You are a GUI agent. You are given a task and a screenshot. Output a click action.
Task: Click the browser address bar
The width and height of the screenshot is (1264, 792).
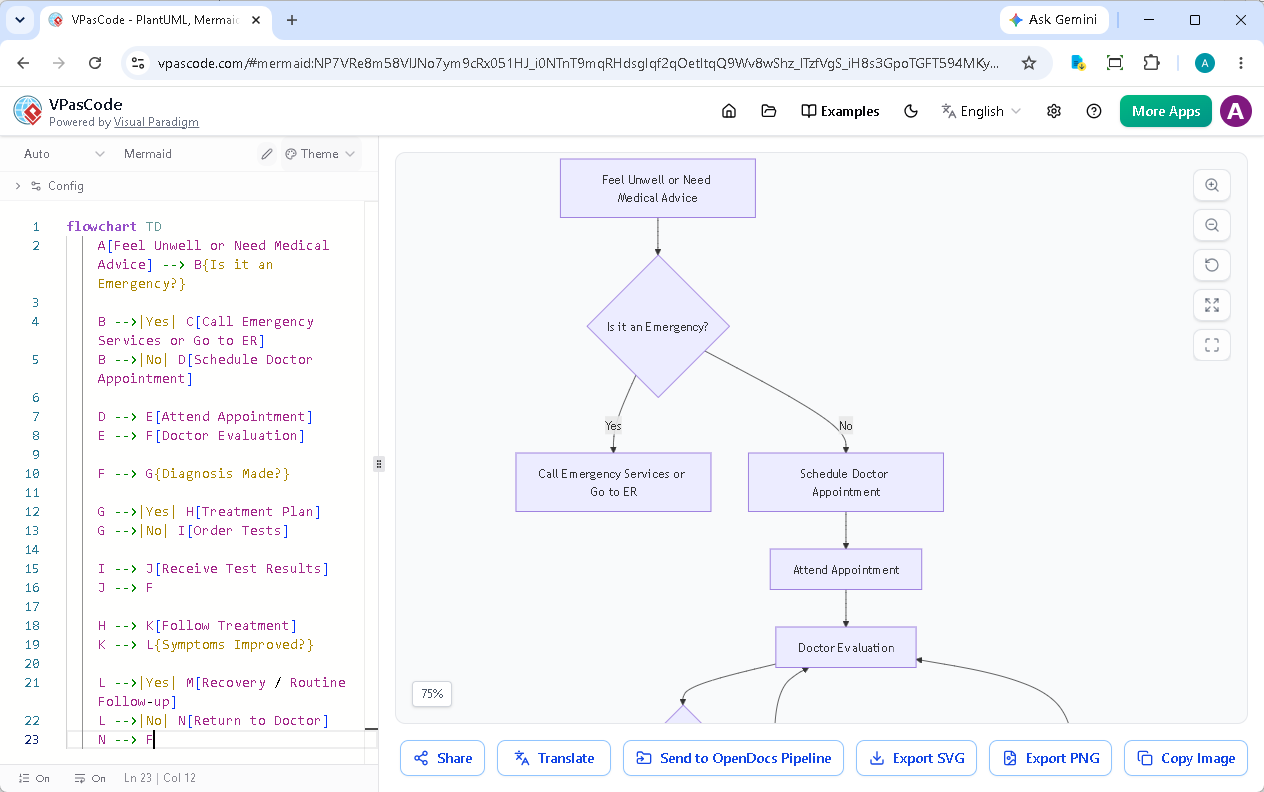pos(578,63)
